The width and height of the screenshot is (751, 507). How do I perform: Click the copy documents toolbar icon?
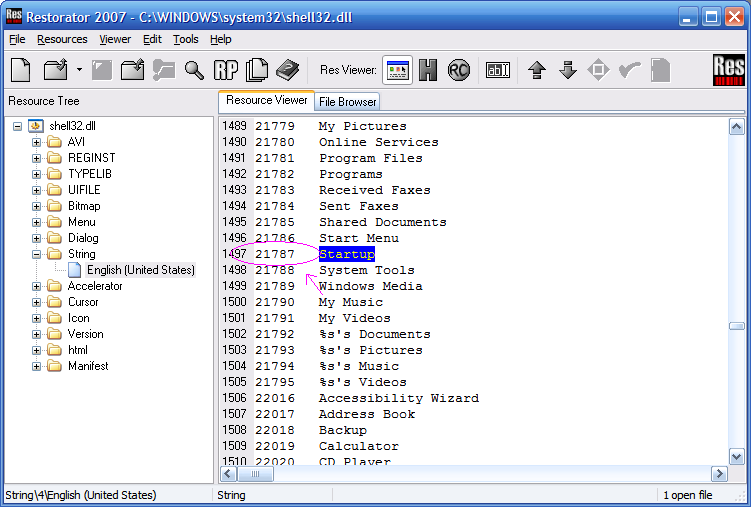257,70
